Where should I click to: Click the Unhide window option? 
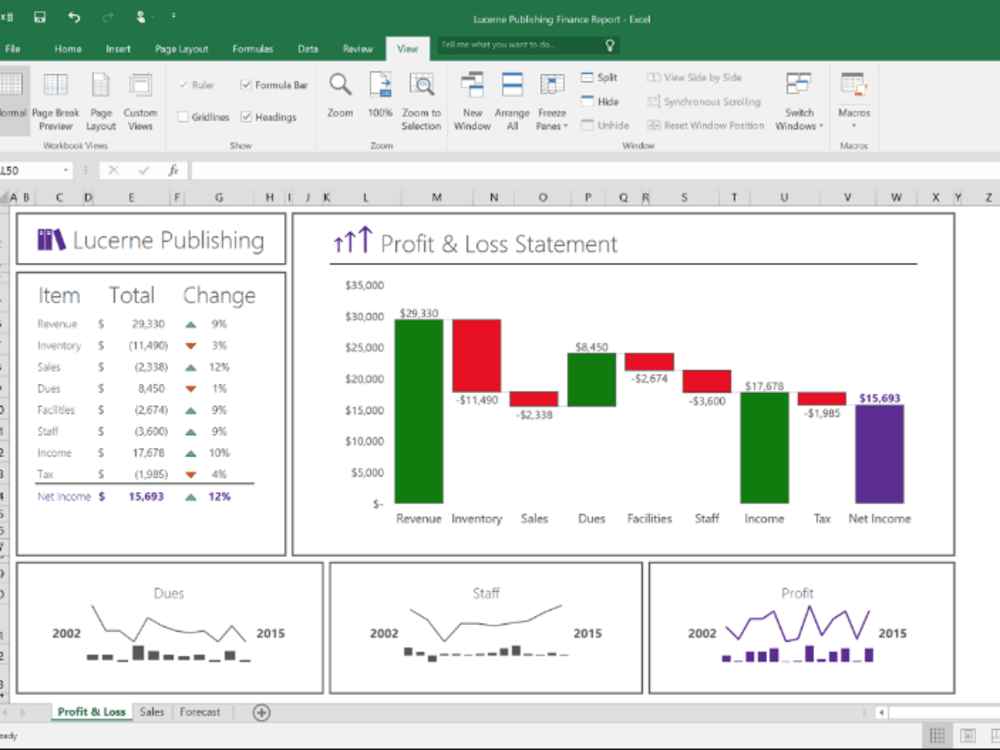click(x=605, y=126)
